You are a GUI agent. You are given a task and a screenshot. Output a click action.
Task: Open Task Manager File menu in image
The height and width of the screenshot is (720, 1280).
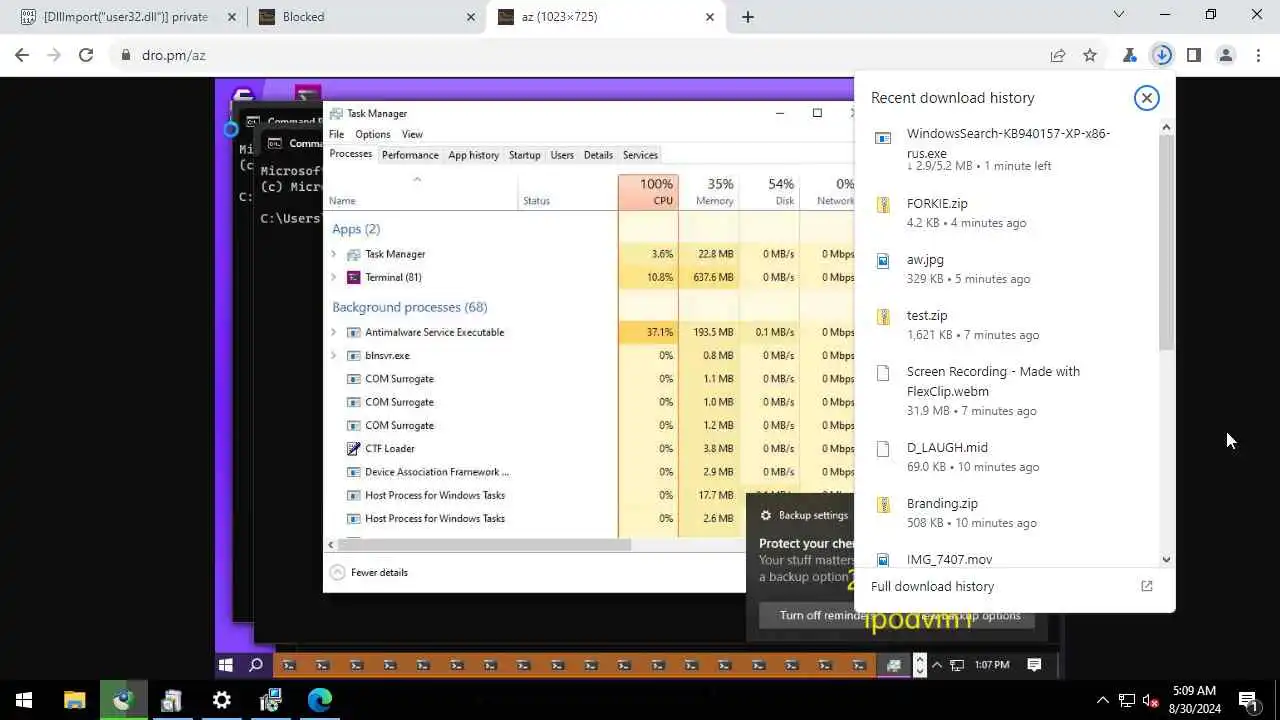coord(336,134)
